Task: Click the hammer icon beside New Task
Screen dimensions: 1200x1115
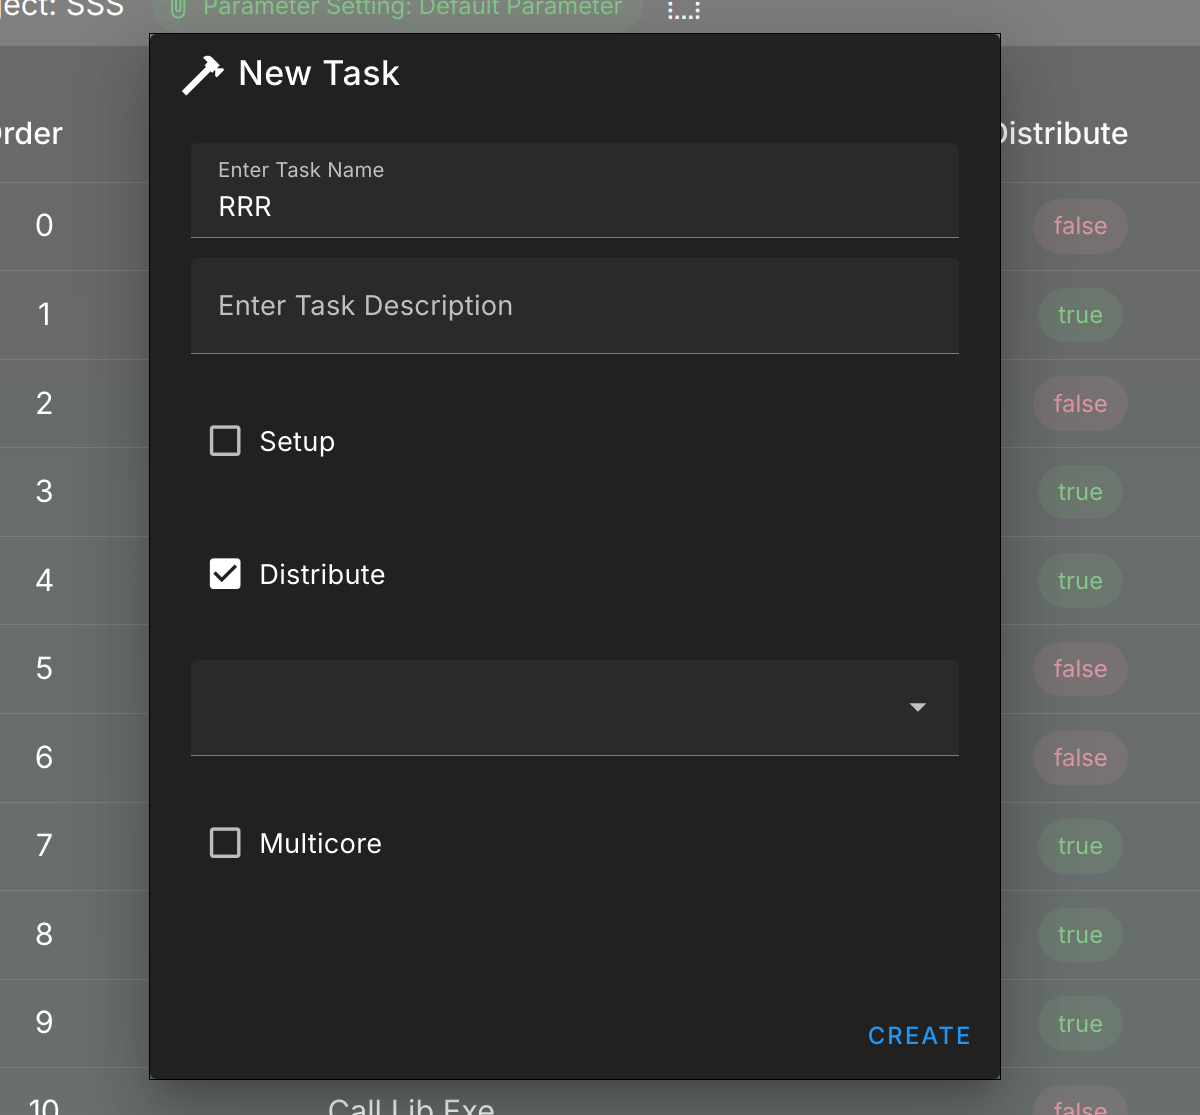Action: [203, 75]
